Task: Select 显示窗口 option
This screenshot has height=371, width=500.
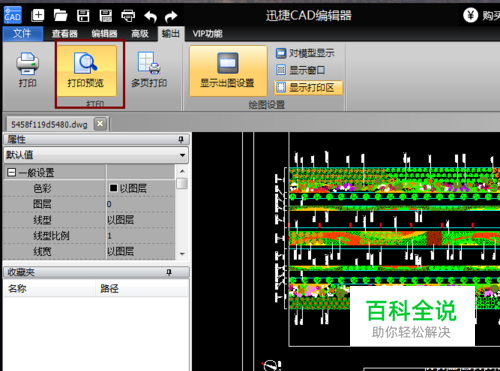Action: (300, 70)
